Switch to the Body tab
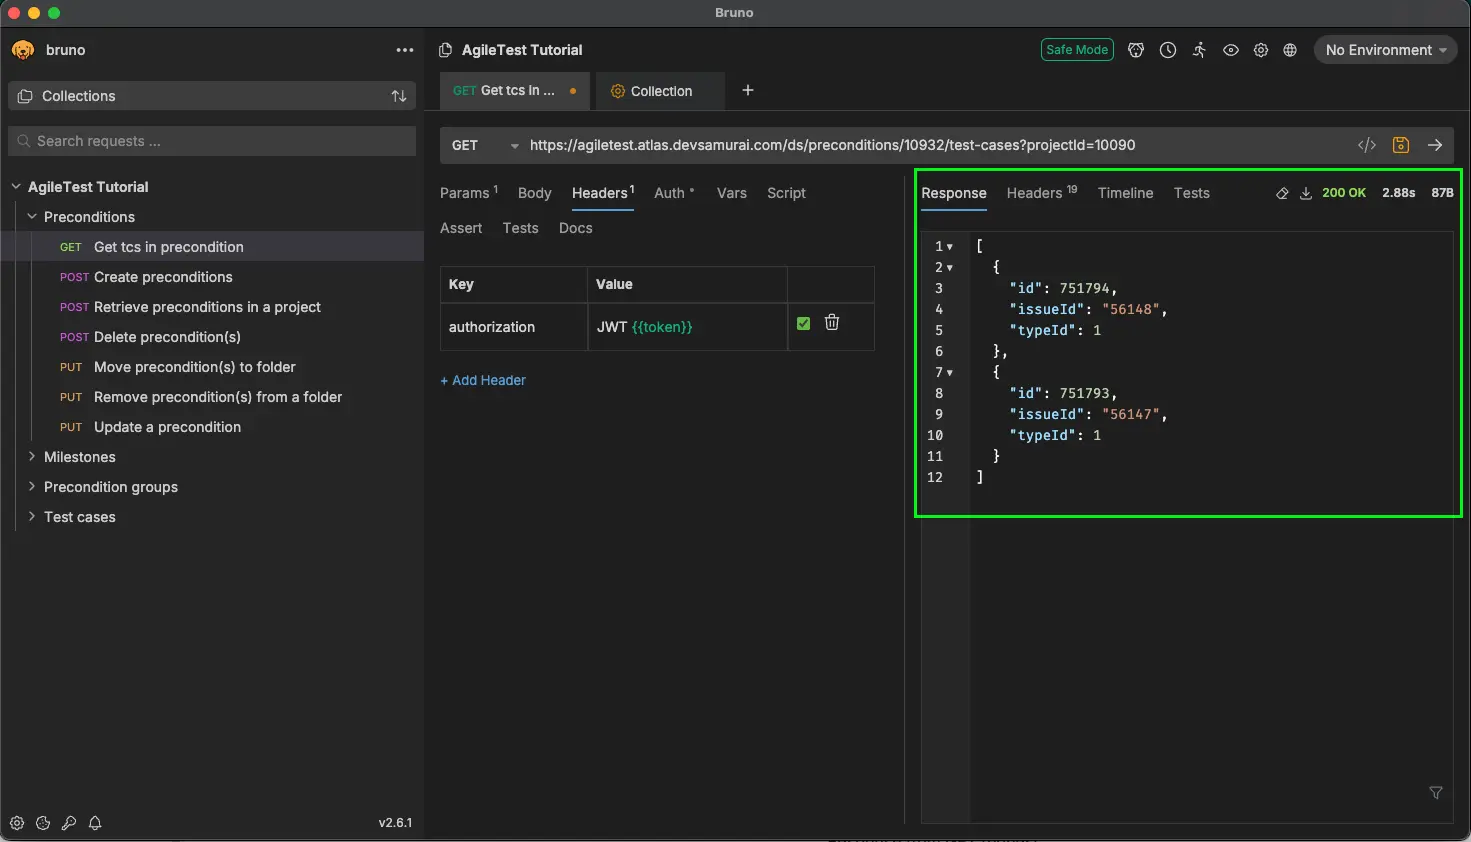1471x842 pixels. coord(535,193)
